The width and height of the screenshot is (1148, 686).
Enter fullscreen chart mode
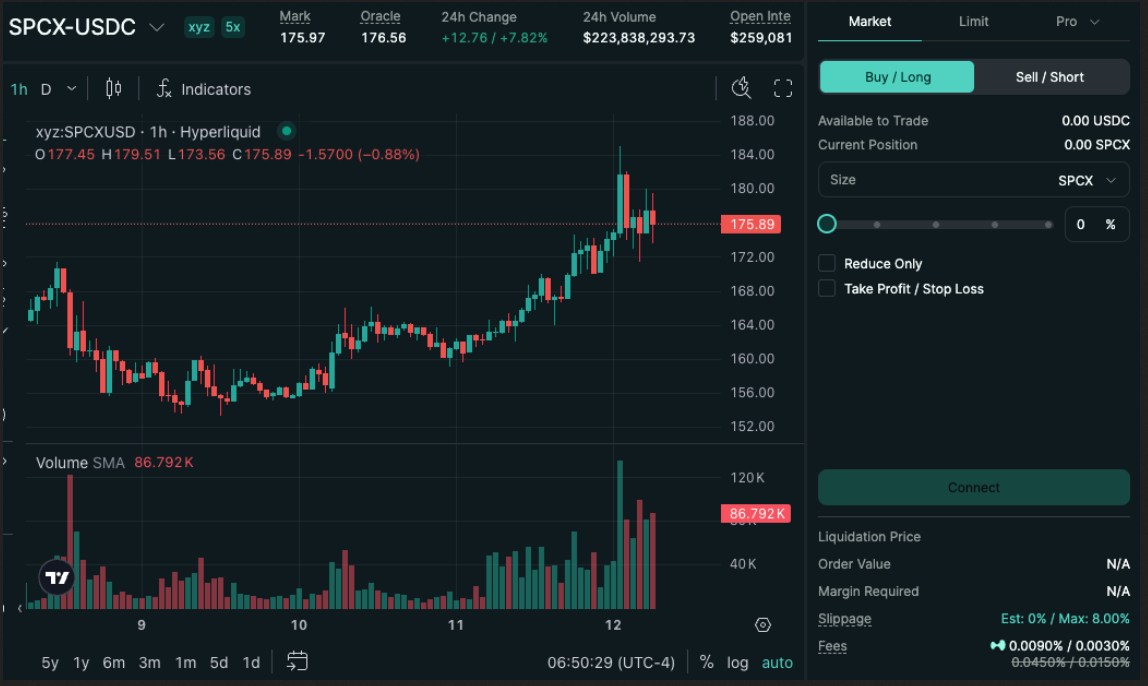(x=783, y=88)
